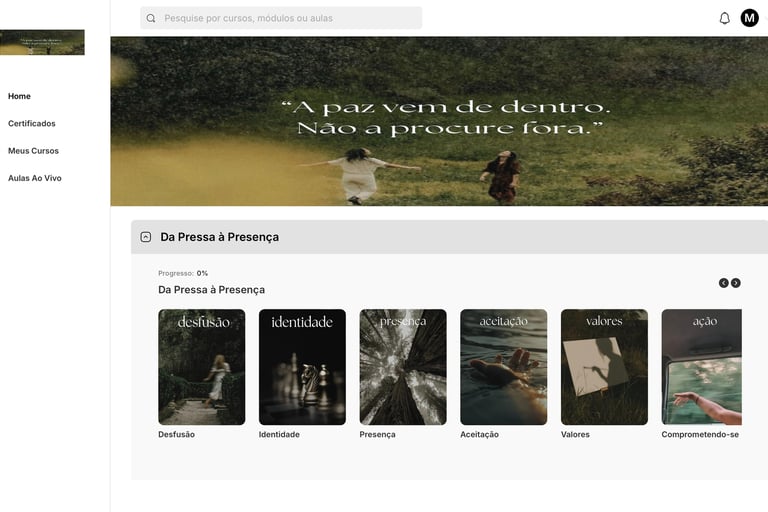The image size is (768, 512).
Task: Focus the course search field
Action: click(x=281, y=18)
